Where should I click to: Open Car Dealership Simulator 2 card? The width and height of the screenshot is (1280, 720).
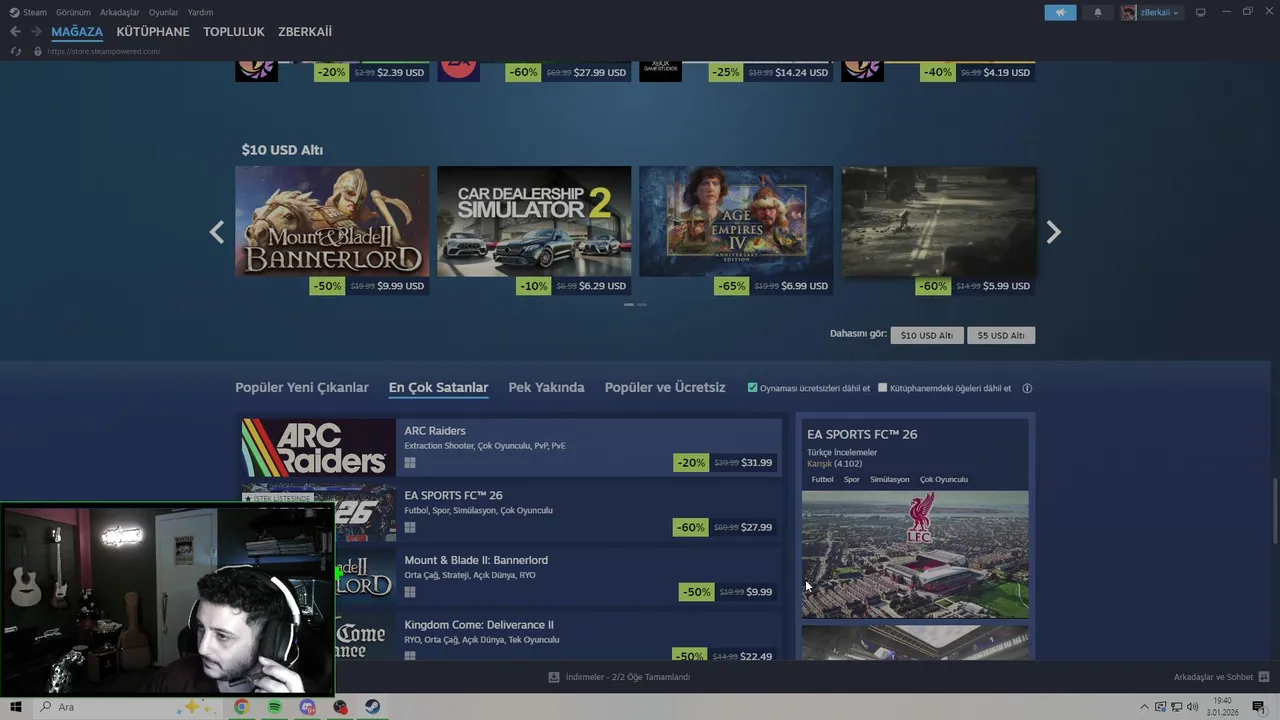coord(534,231)
